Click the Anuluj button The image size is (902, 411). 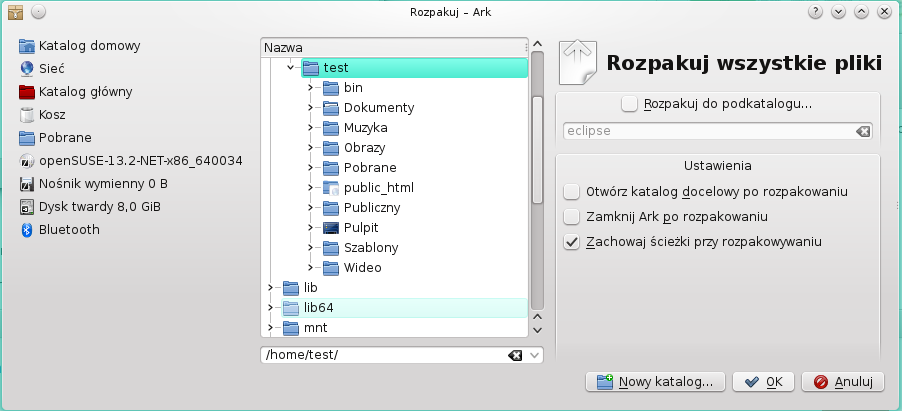pos(843,381)
